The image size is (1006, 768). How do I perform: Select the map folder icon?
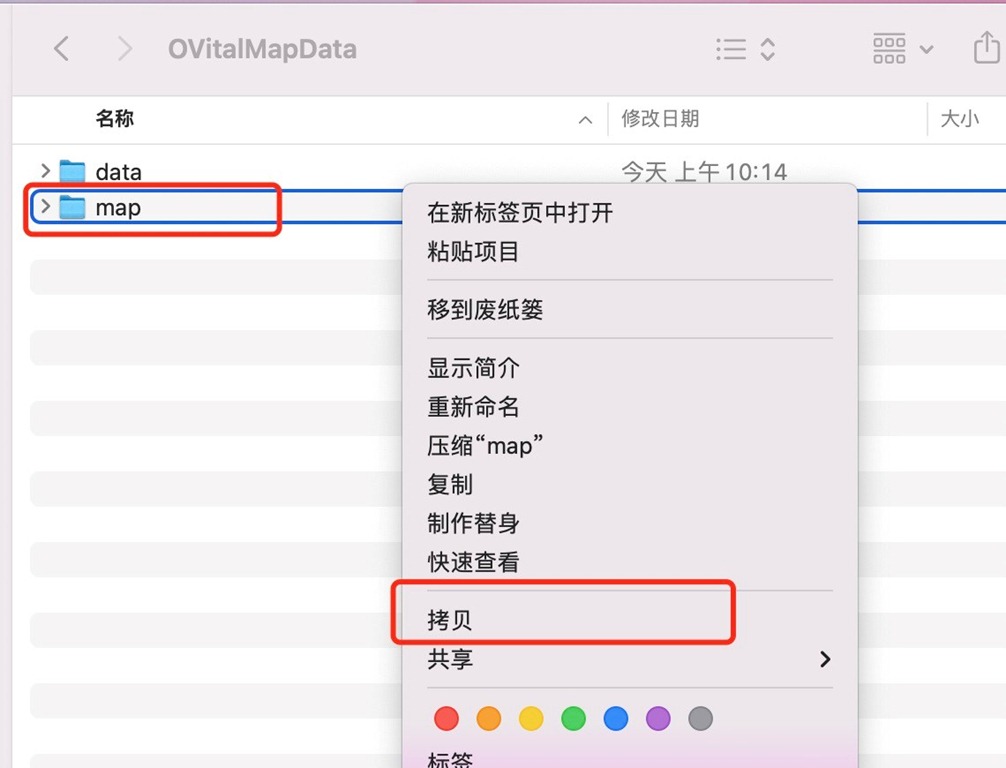73,207
